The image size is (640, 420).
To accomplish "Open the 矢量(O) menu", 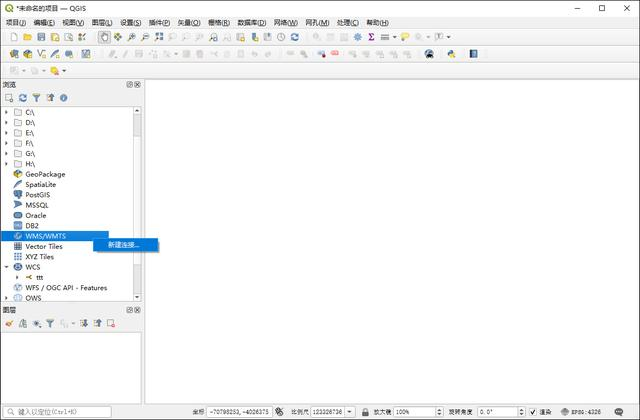I will tap(189, 22).
